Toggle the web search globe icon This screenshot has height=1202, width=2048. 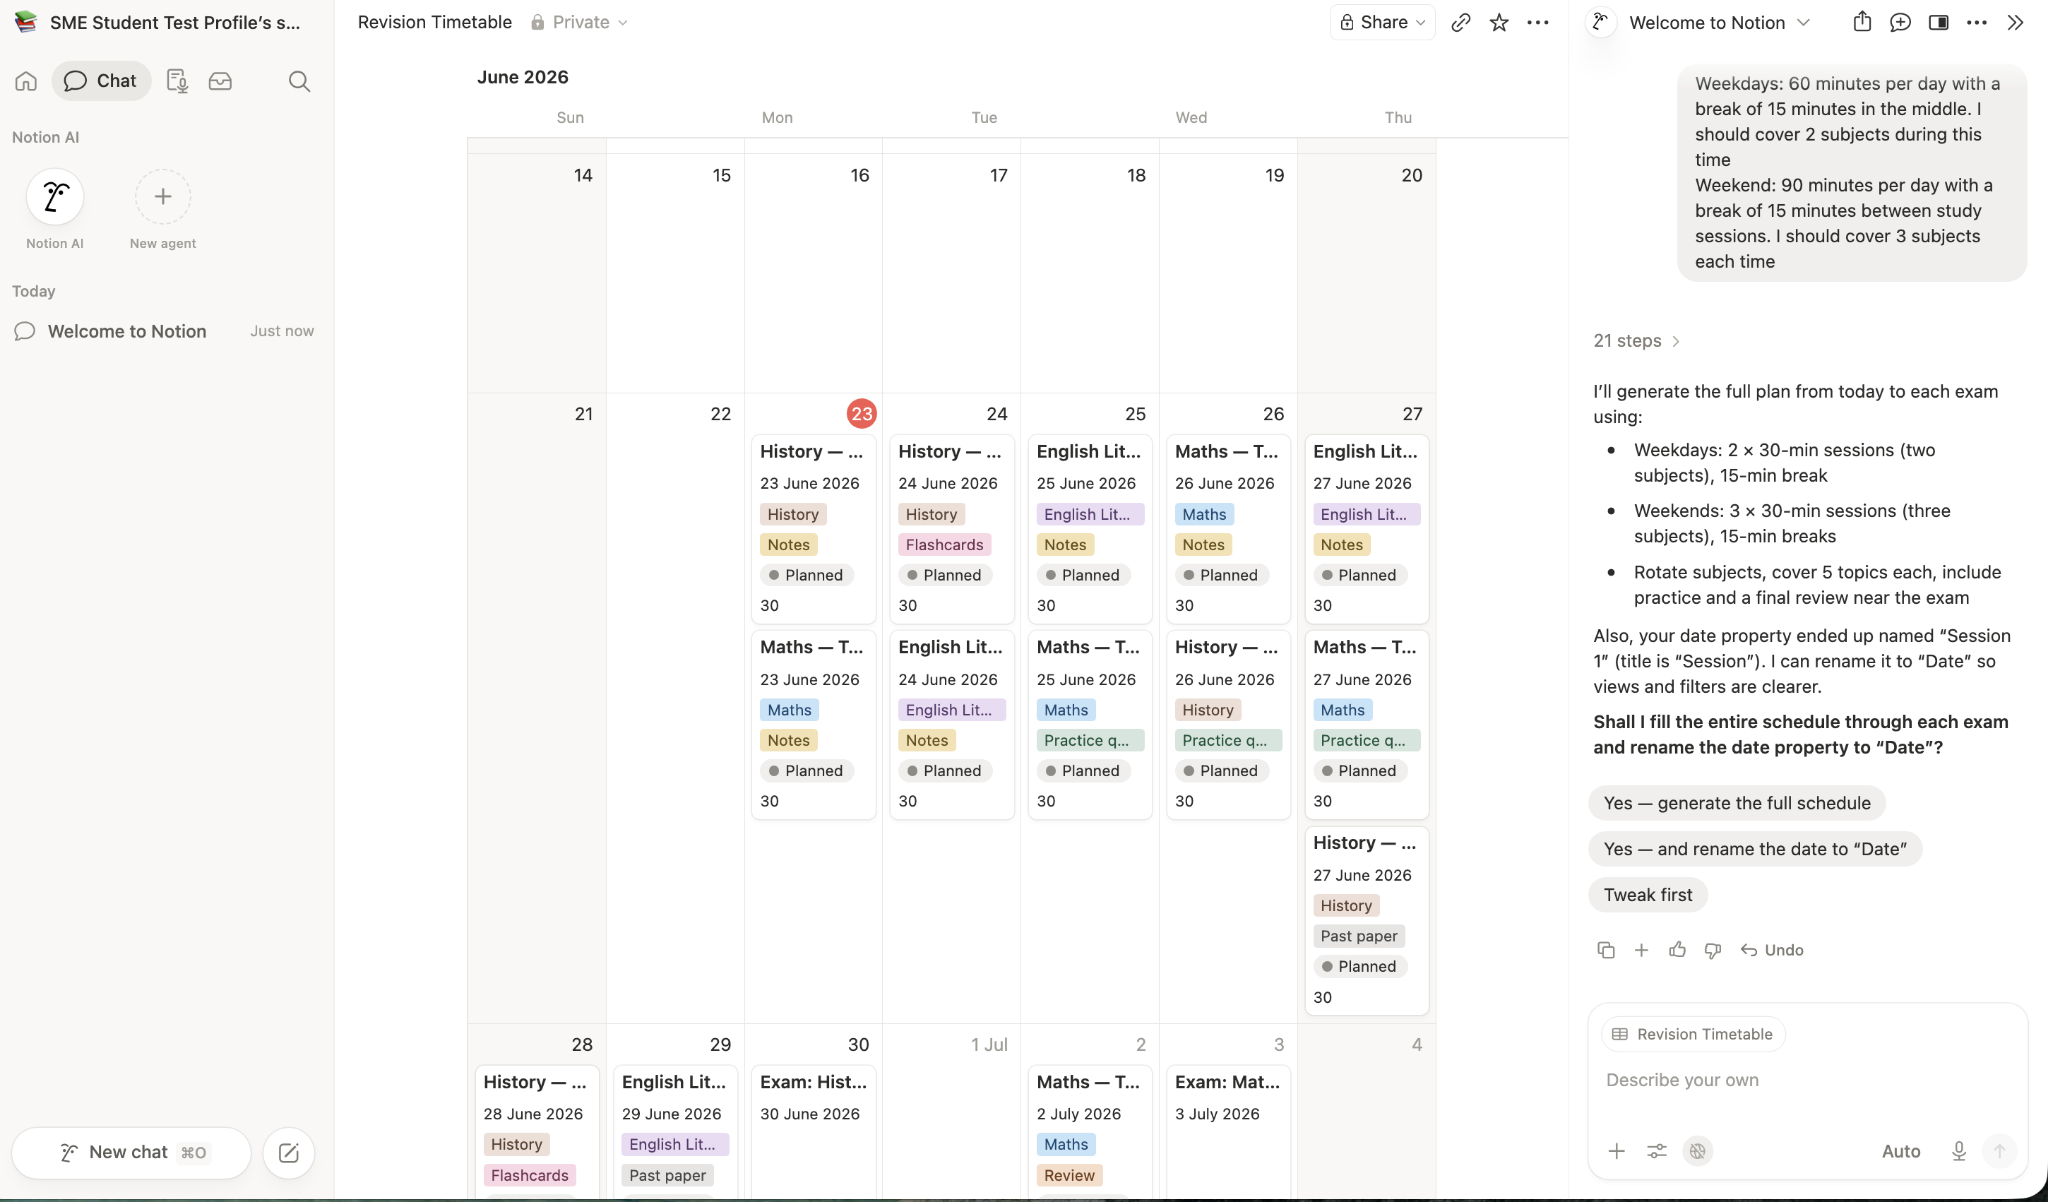[x=1698, y=1151]
